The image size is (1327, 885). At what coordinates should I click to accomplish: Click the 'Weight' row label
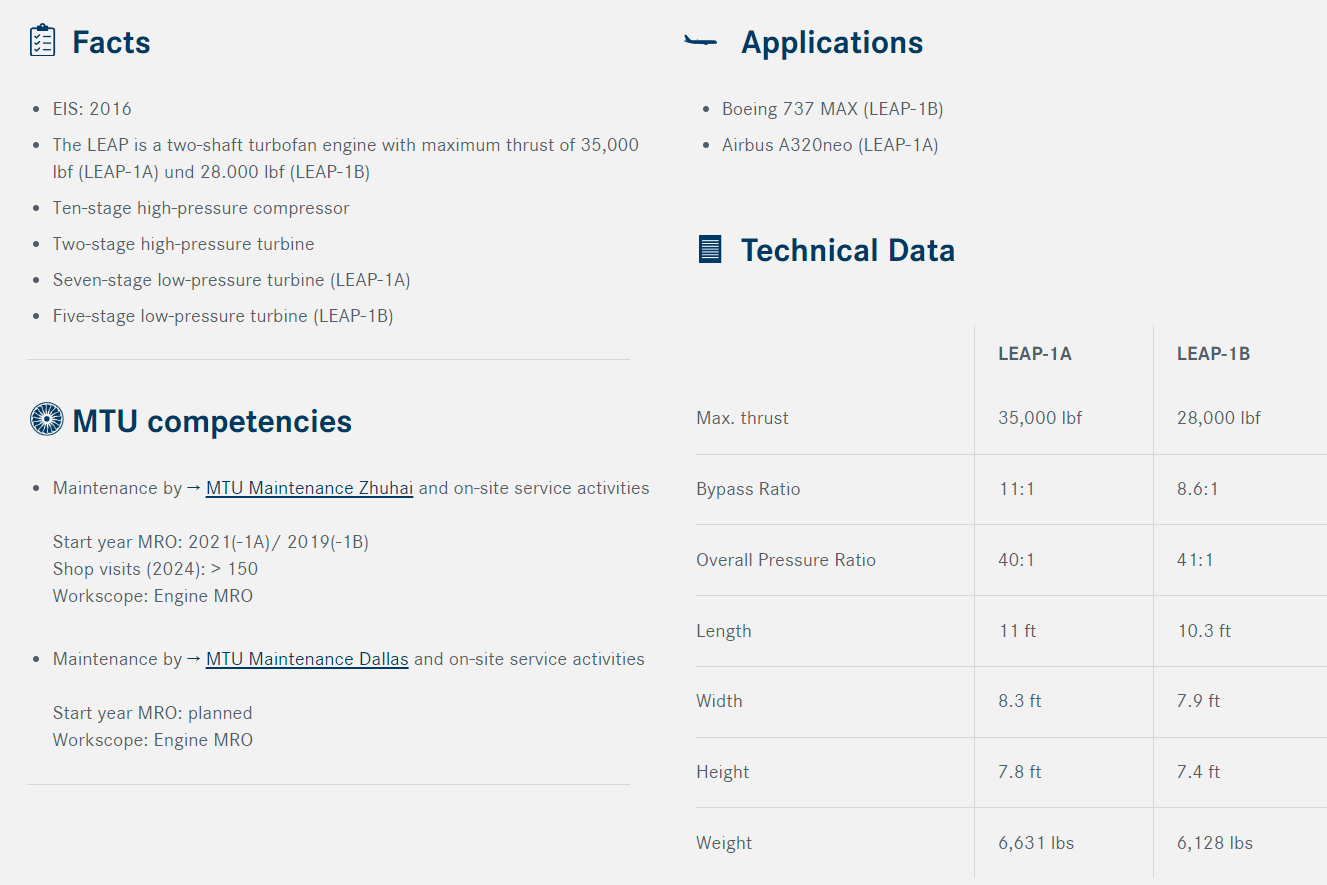[724, 843]
